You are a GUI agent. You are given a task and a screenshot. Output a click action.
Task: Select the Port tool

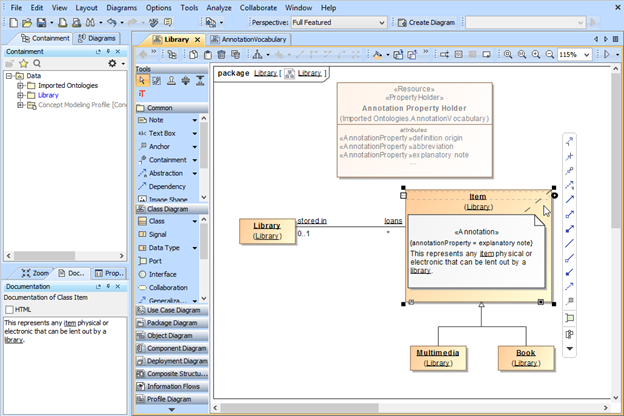tap(155, 261)
